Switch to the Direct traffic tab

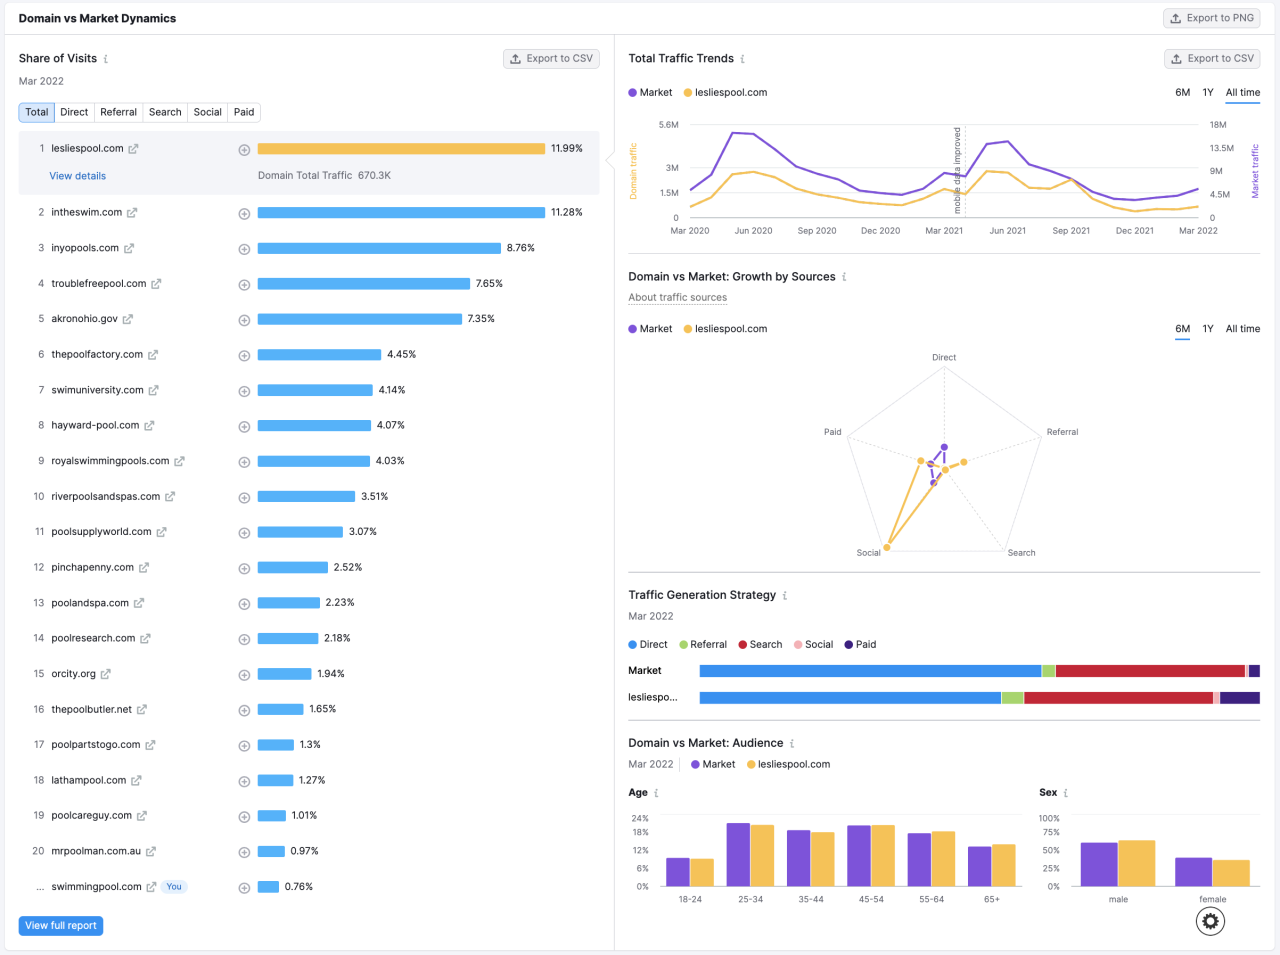[74, 112]
